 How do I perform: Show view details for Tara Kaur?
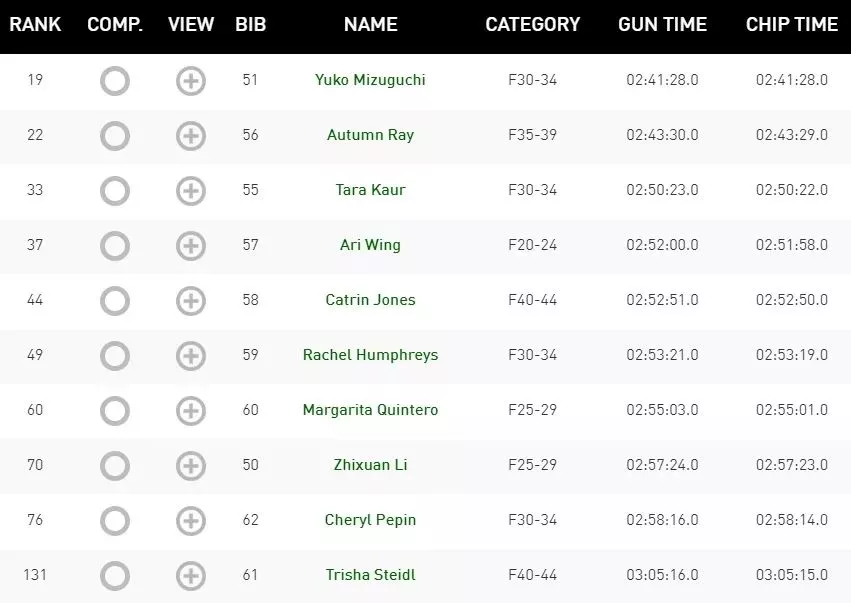coord(190,191)
